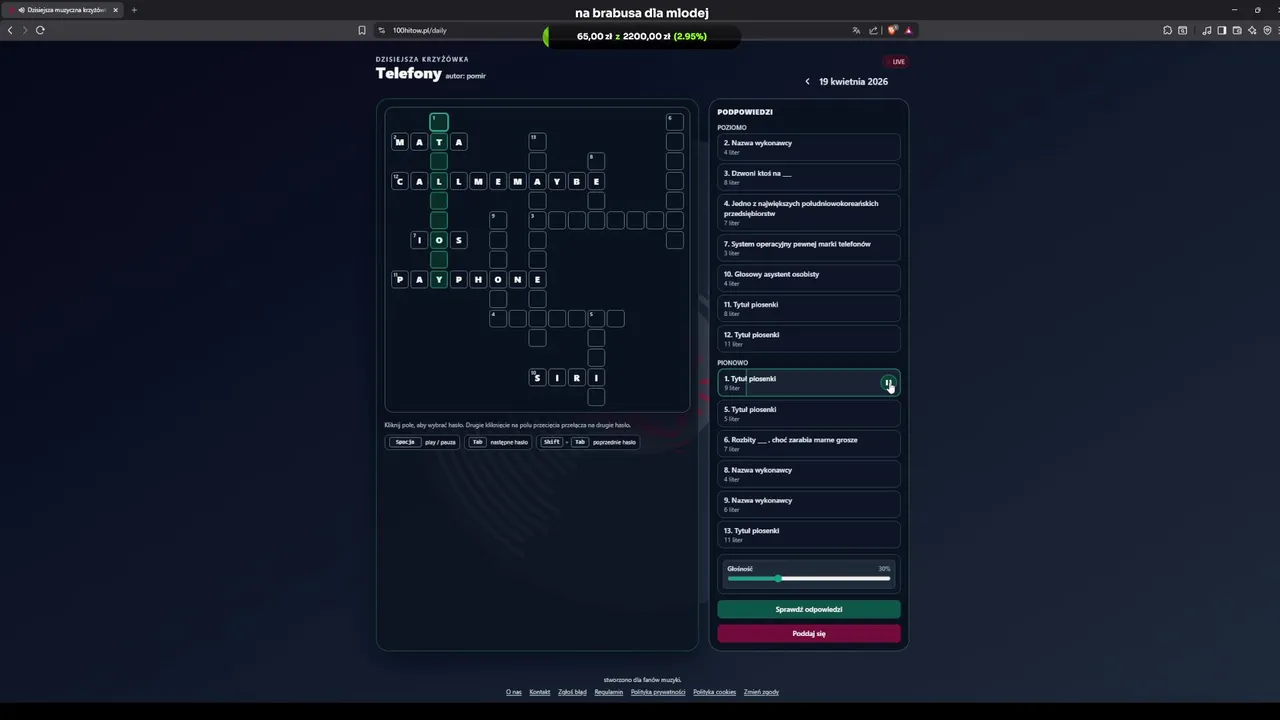Select clue 7 System operacyjny
1280x720 pixels.
(808, 247)
